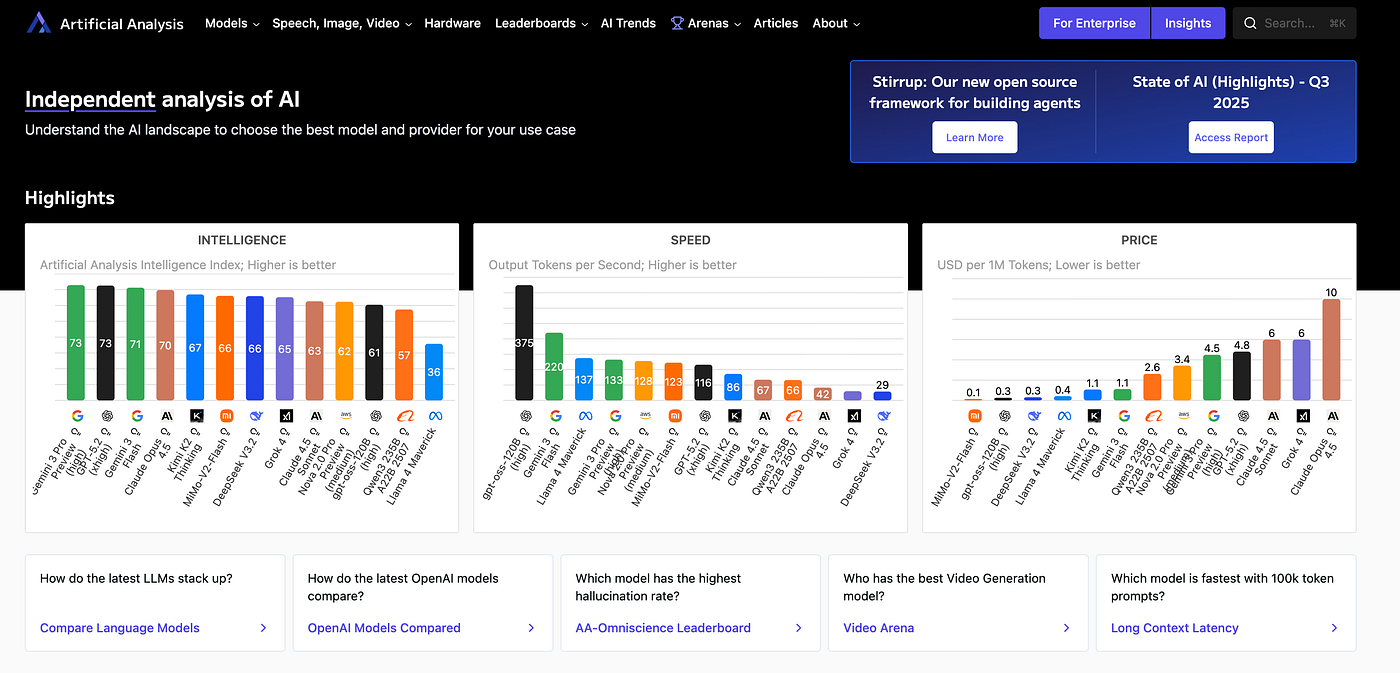Click the green bar valued 73 in Intelligence chart
Viewport: 1400px width, 673px height.
75,343
